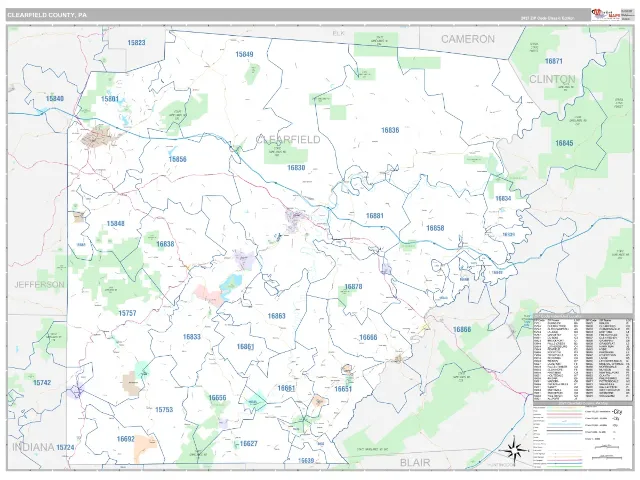The height and width of the screenshot is (480, 640).
Task: Click ZIP code label 15724
Action: pyautogui.click(x=65, y=448)
